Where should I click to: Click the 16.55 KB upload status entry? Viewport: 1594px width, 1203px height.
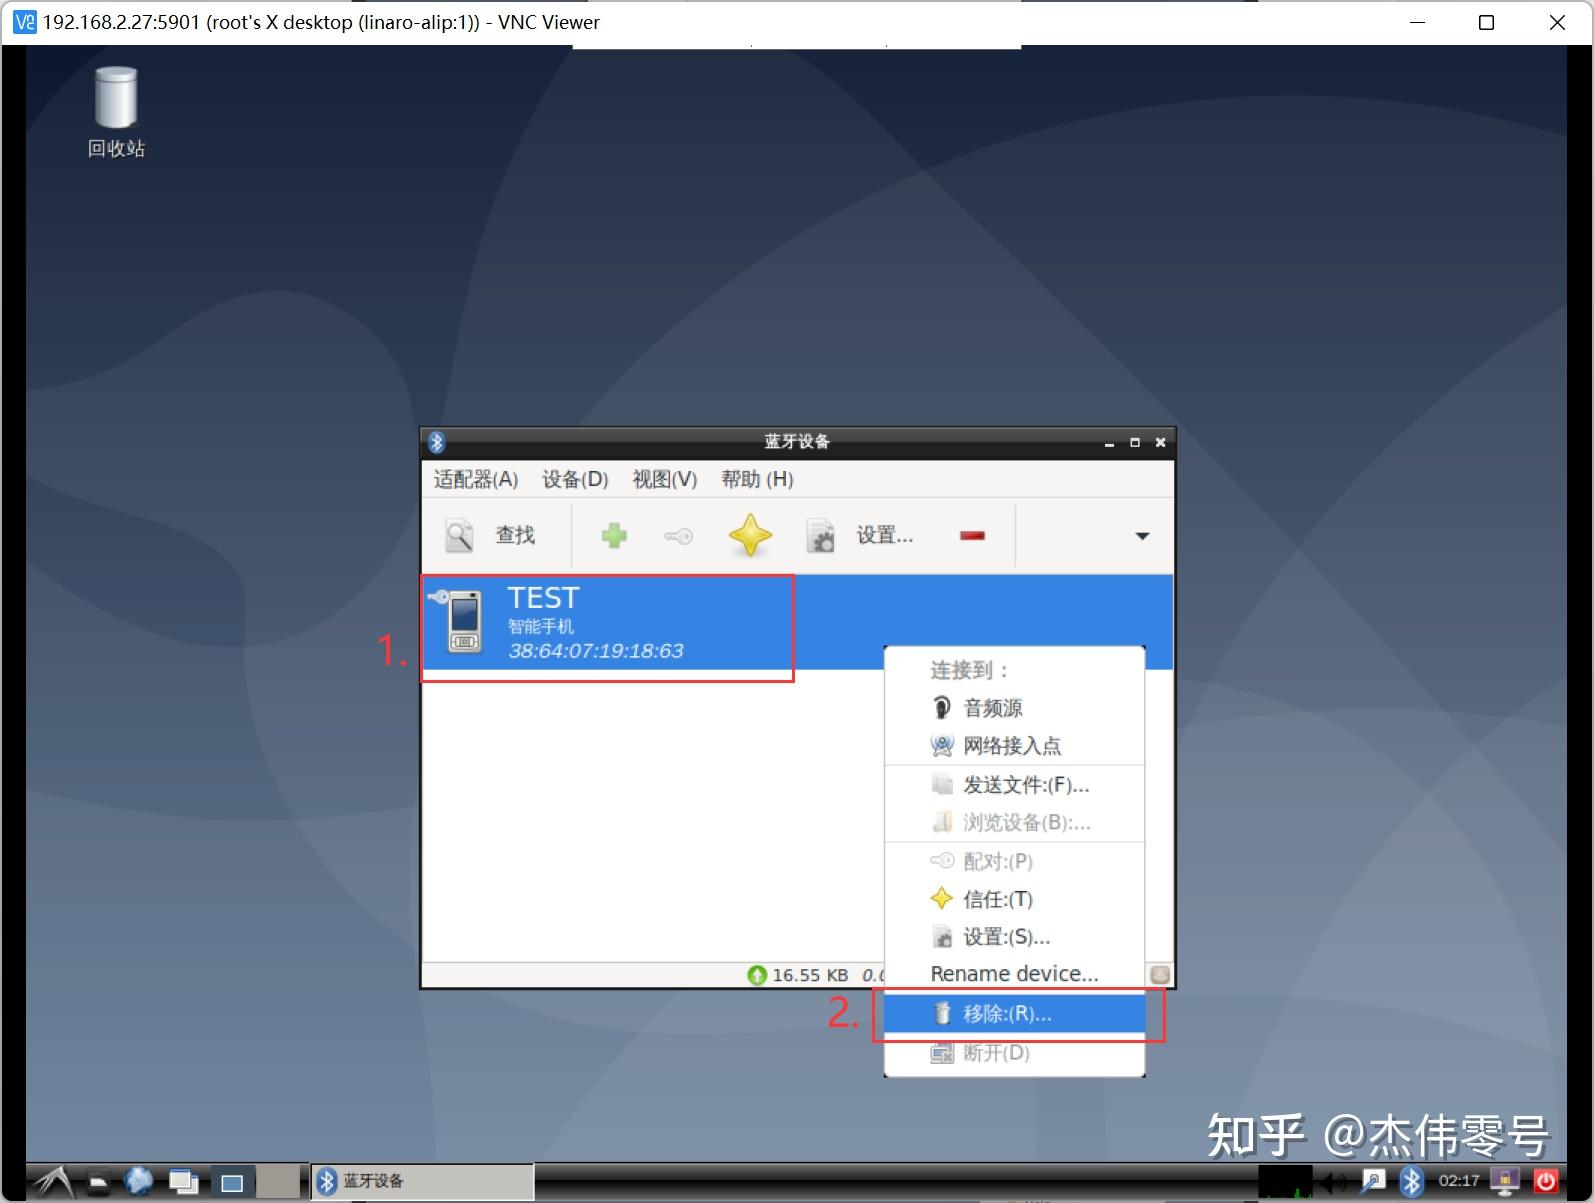click(x=798, y=975)
